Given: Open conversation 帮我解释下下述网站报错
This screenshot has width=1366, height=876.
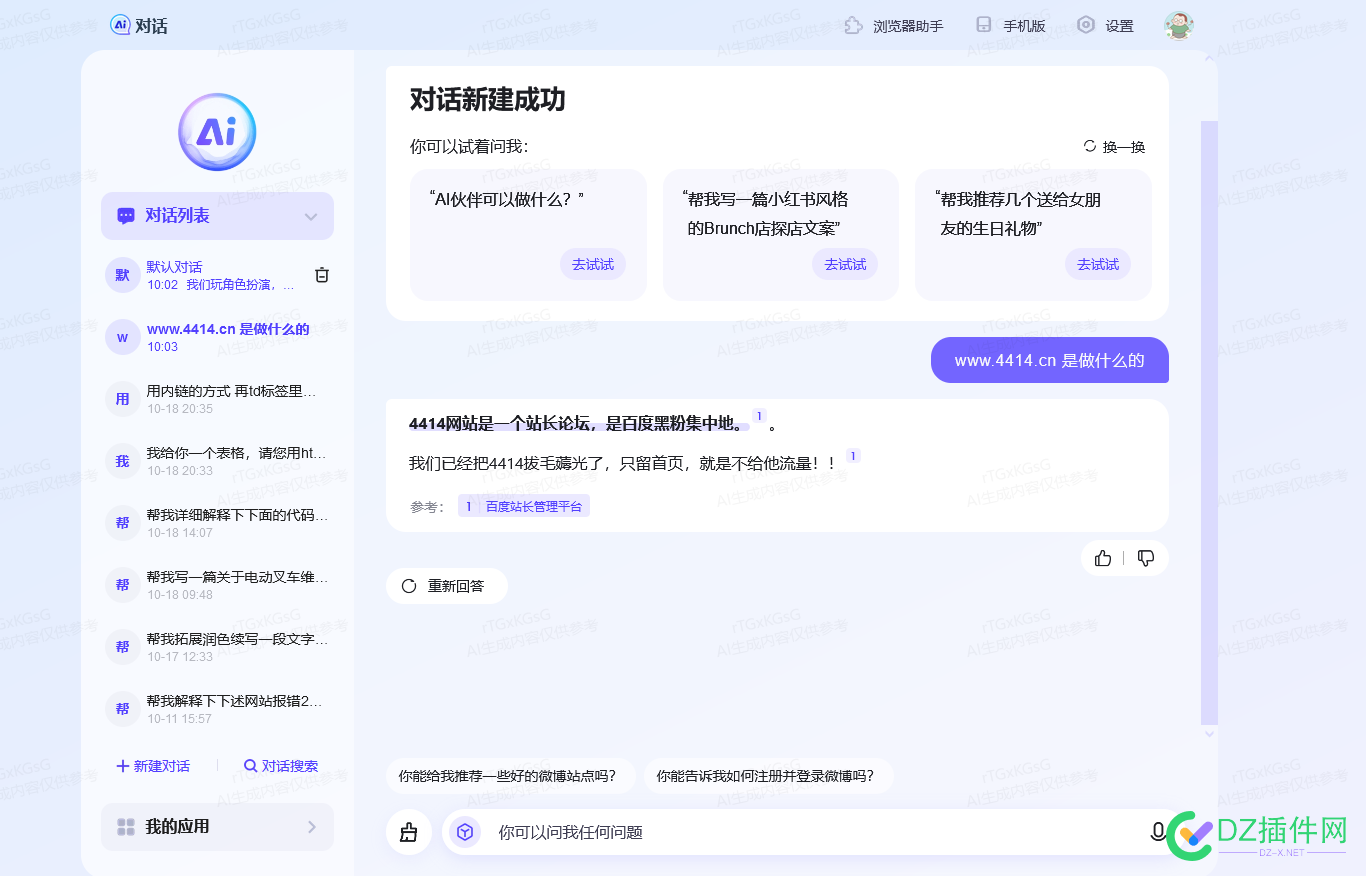Looking at the screenshot, I should tap(217, 709).
